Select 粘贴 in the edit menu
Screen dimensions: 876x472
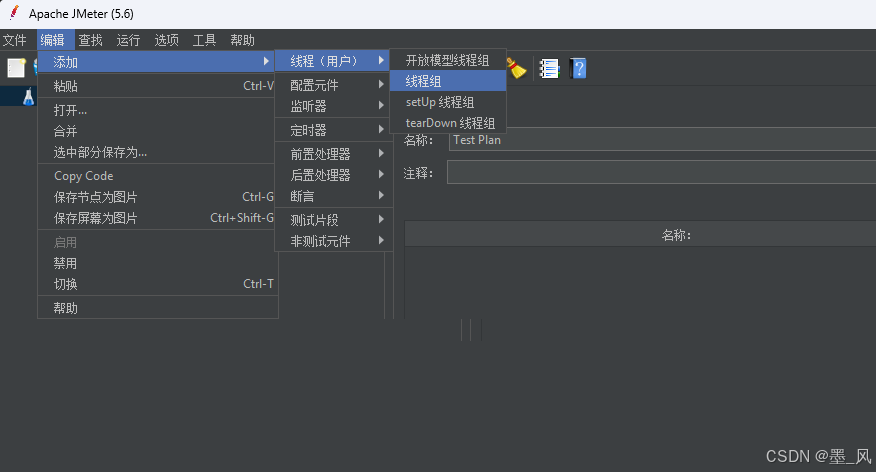click(x=158, y=86)
